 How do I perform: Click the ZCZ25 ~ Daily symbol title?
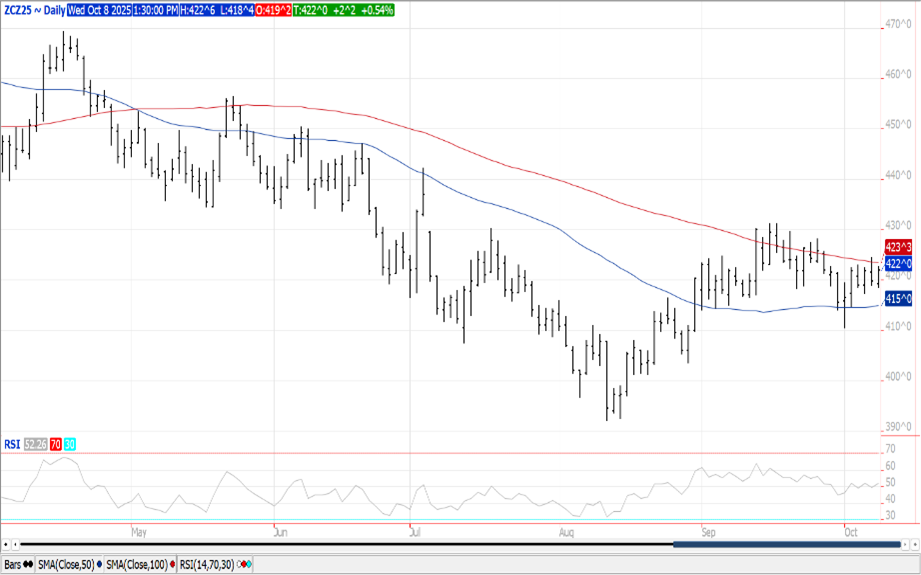[33, 9]
